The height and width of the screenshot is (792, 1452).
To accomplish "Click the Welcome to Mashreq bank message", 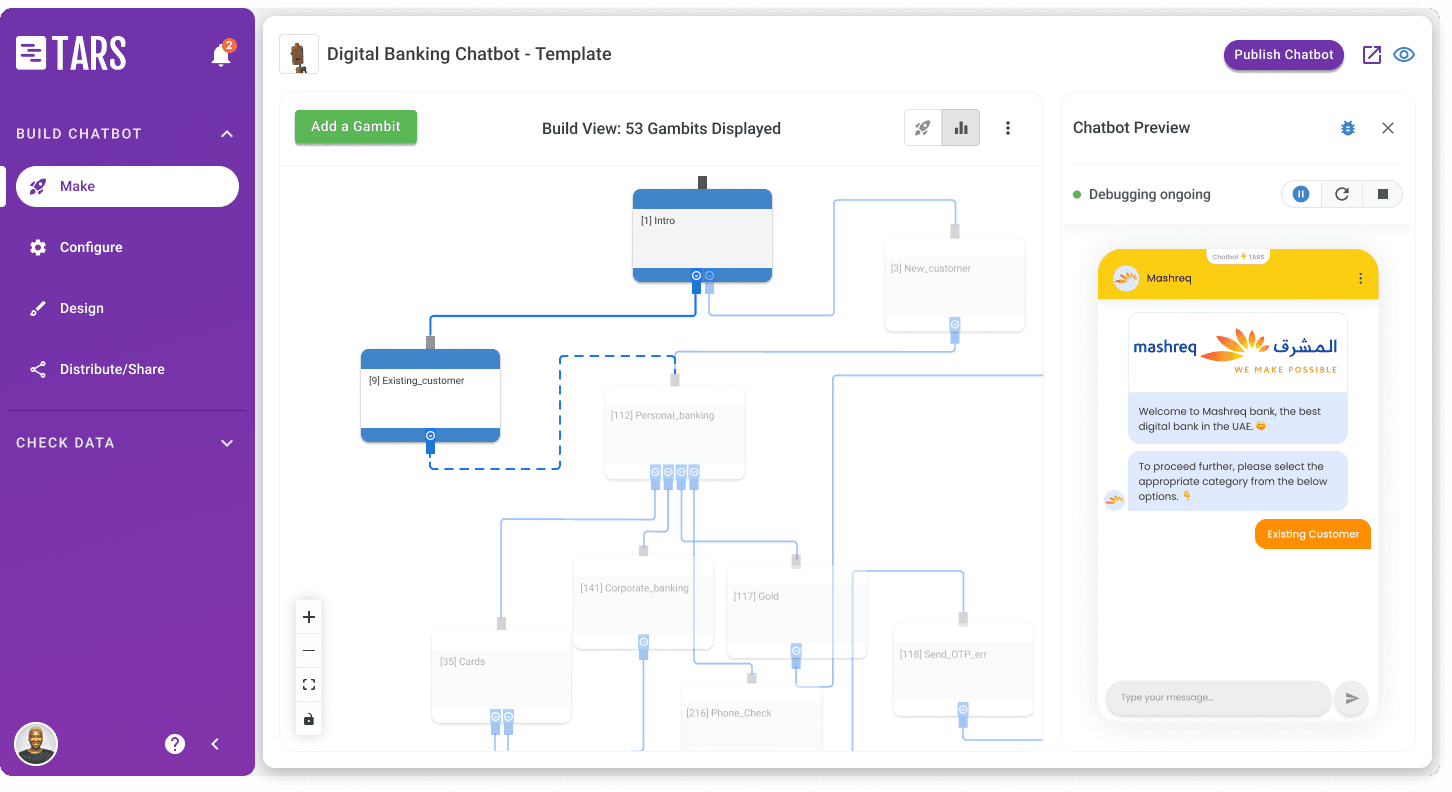I will pyautogui.click(x=1238, y=418).
